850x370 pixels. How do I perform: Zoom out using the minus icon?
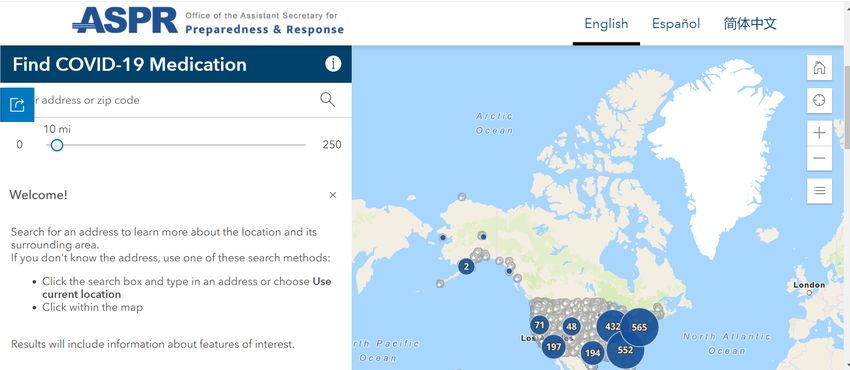click(x=819, y=158)
